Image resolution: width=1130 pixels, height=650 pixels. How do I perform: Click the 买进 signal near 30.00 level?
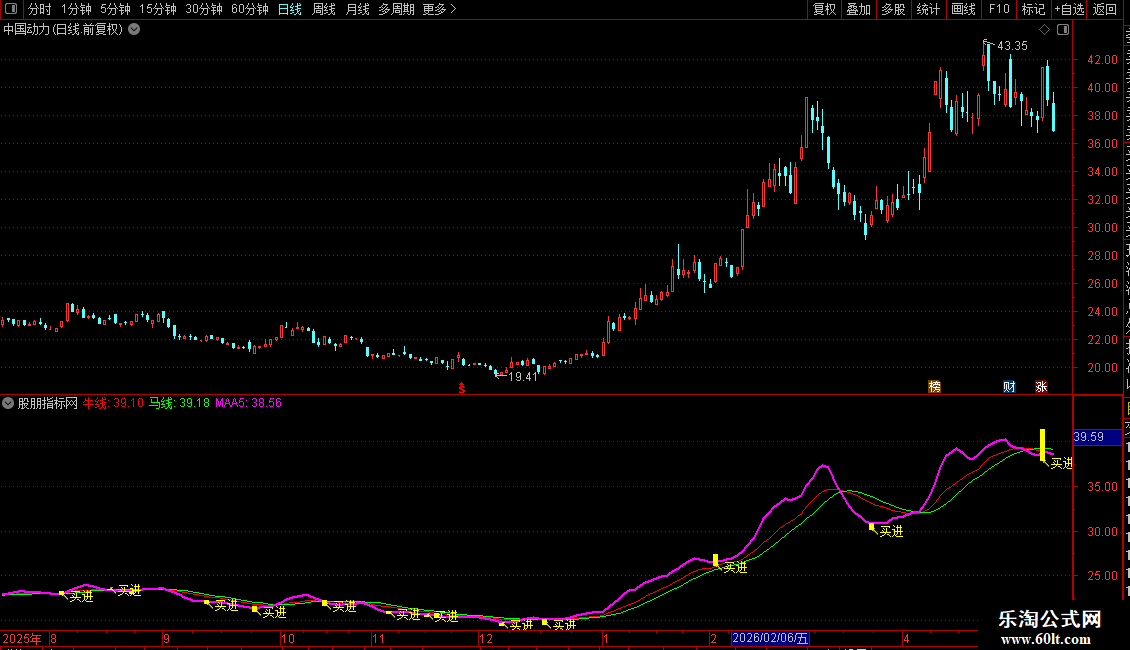pos(891,531)
